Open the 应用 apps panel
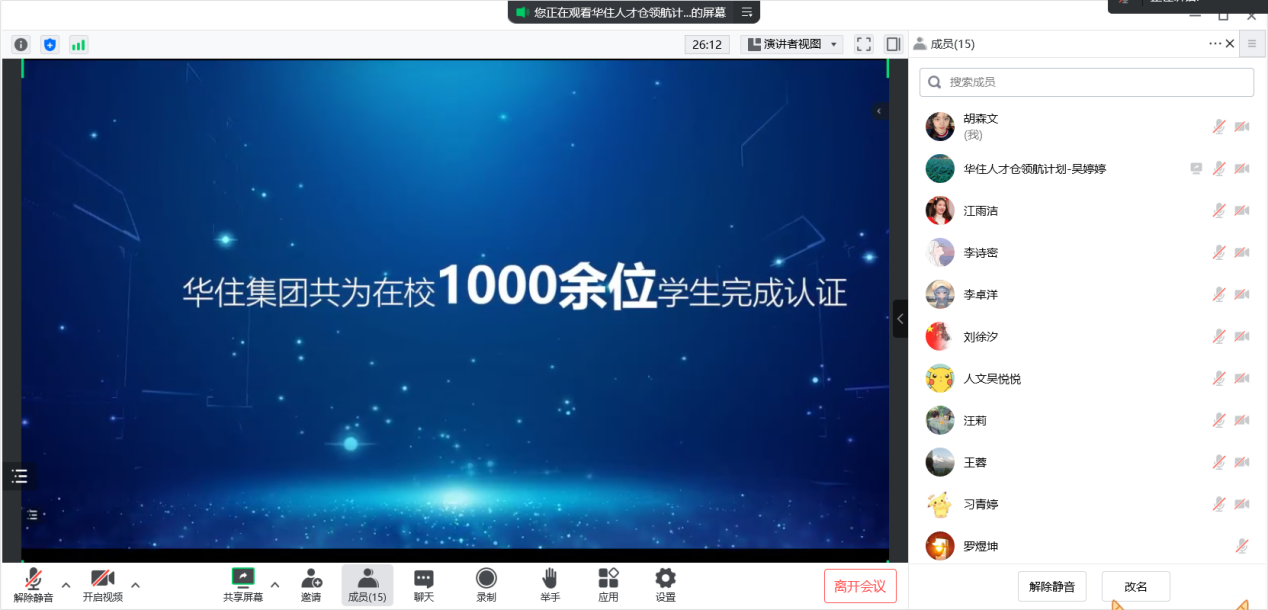Image resolution: width=1268 pixels, height=610 pixels. 608,585
